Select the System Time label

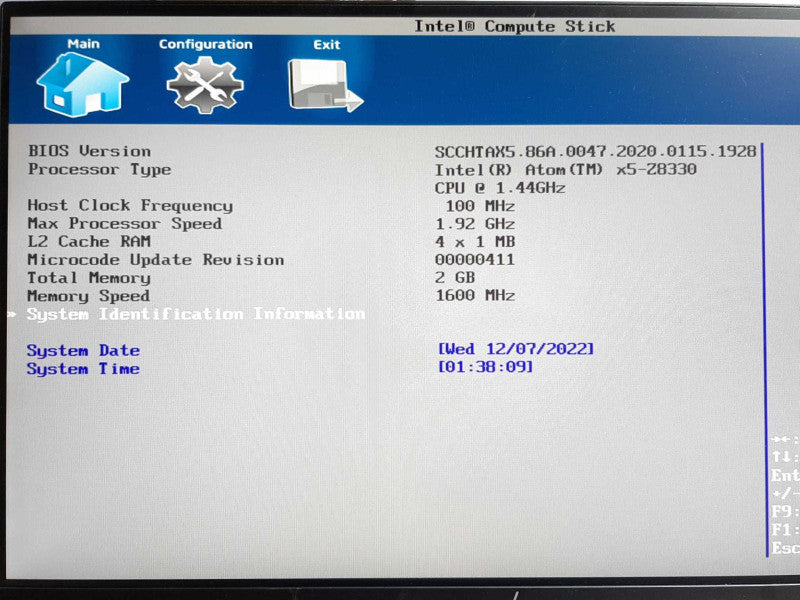tap(83, 368)
